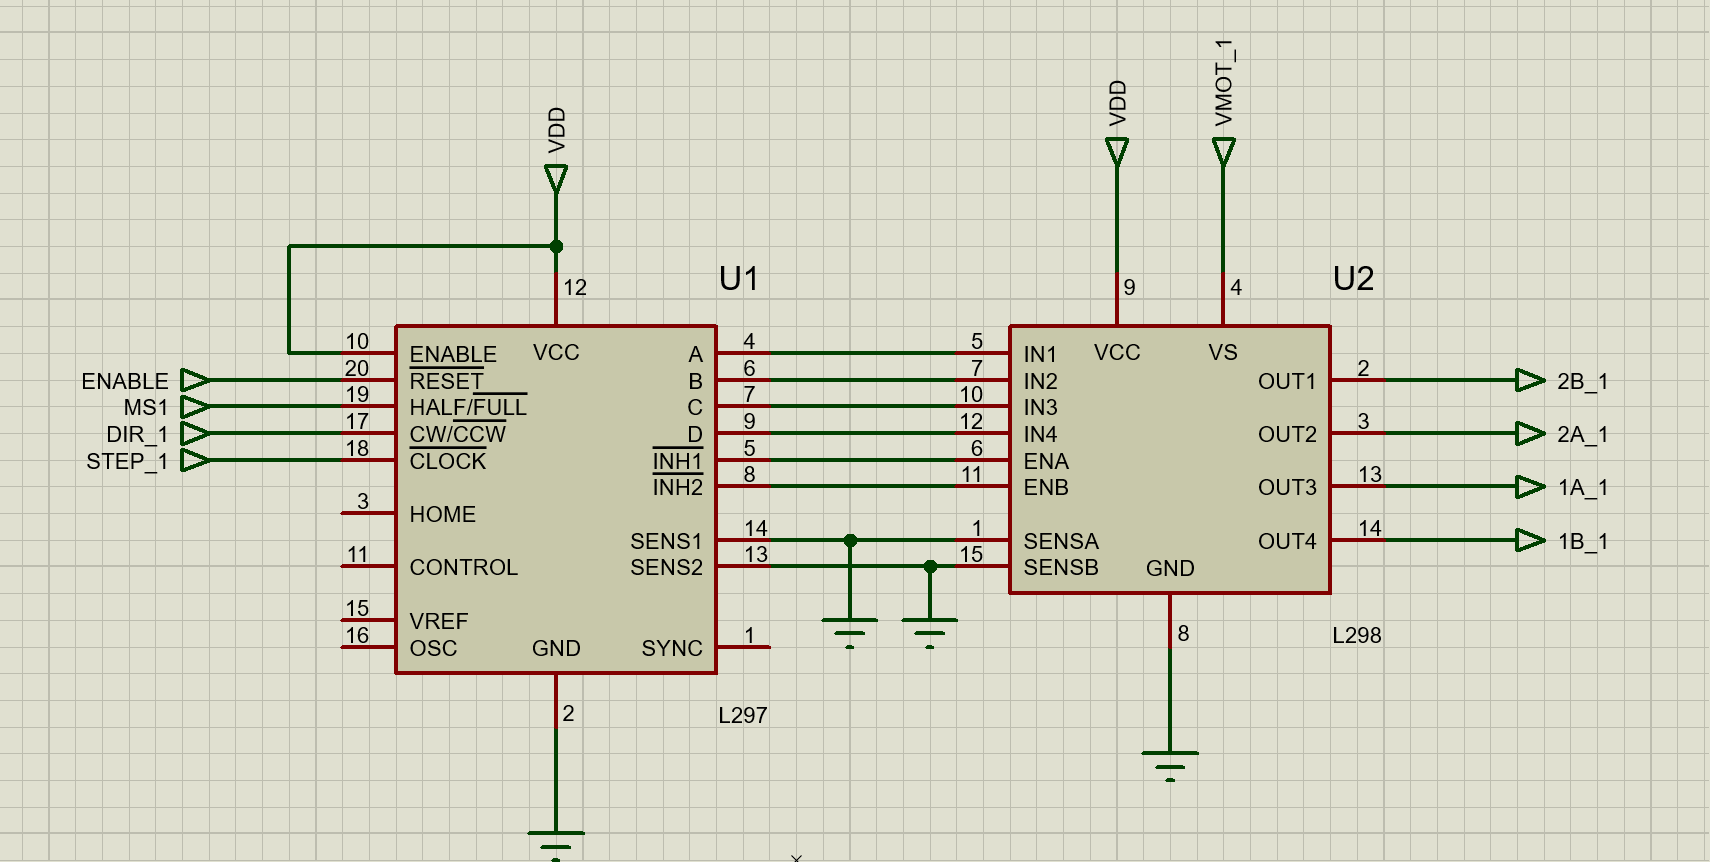
Task: Click unconnected pin 3 stub at HOME
Action: [368, 513]
